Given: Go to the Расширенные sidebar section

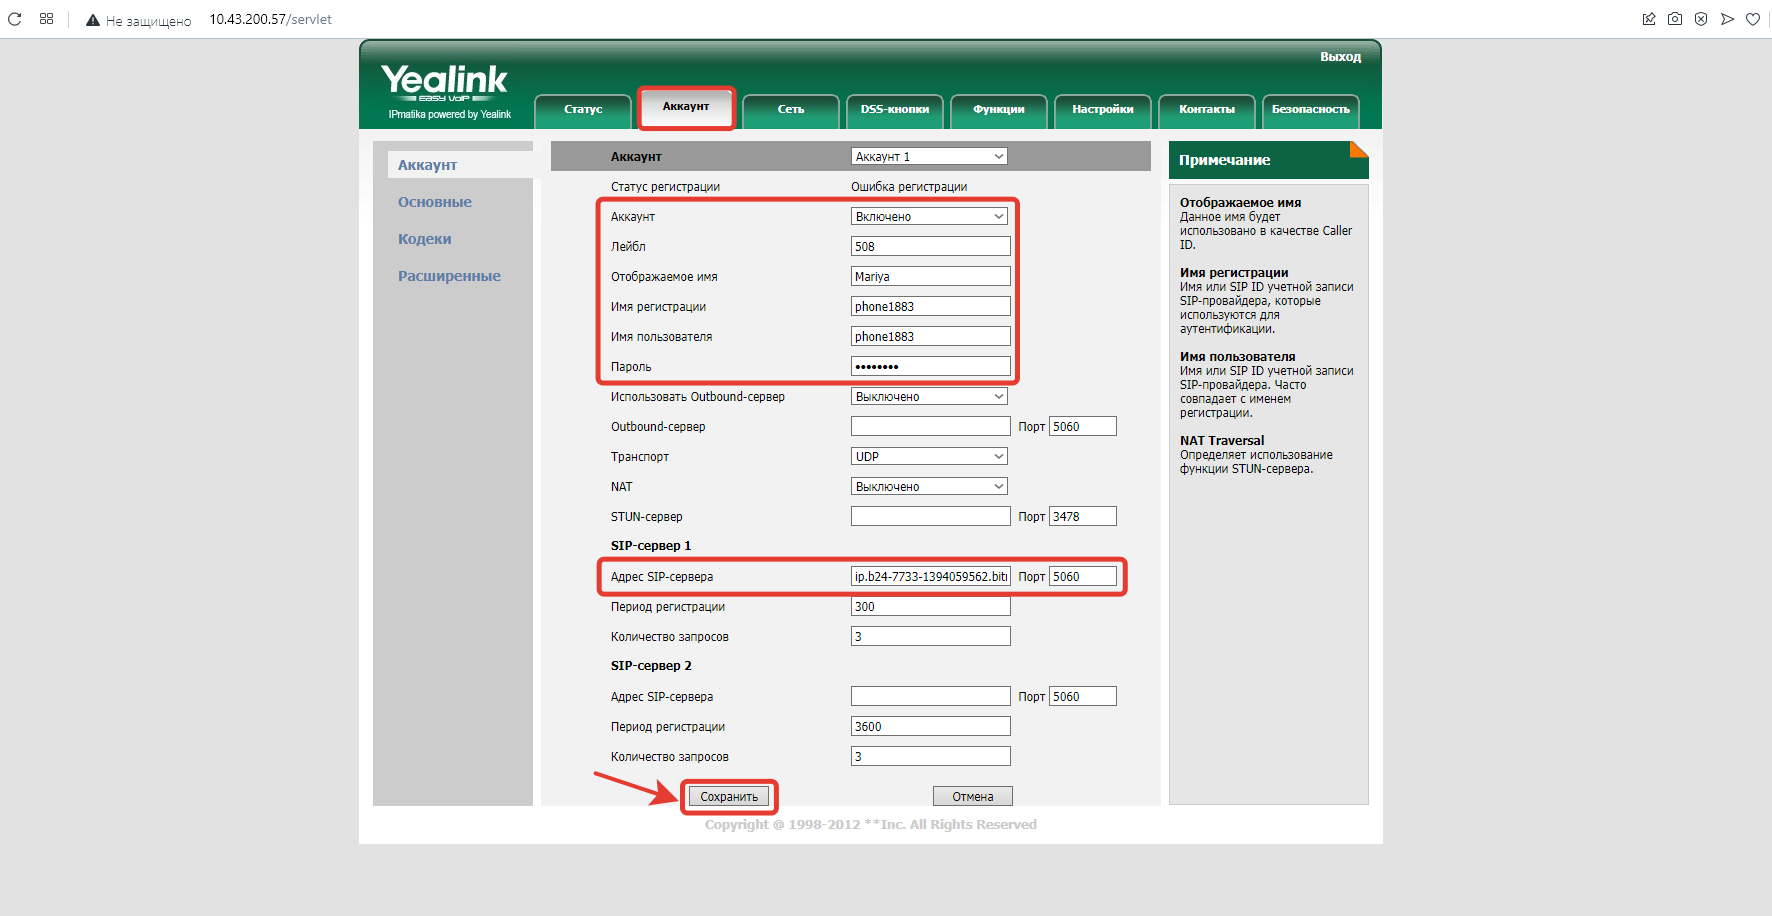Looking at the screenshot, I should (449, 276).
